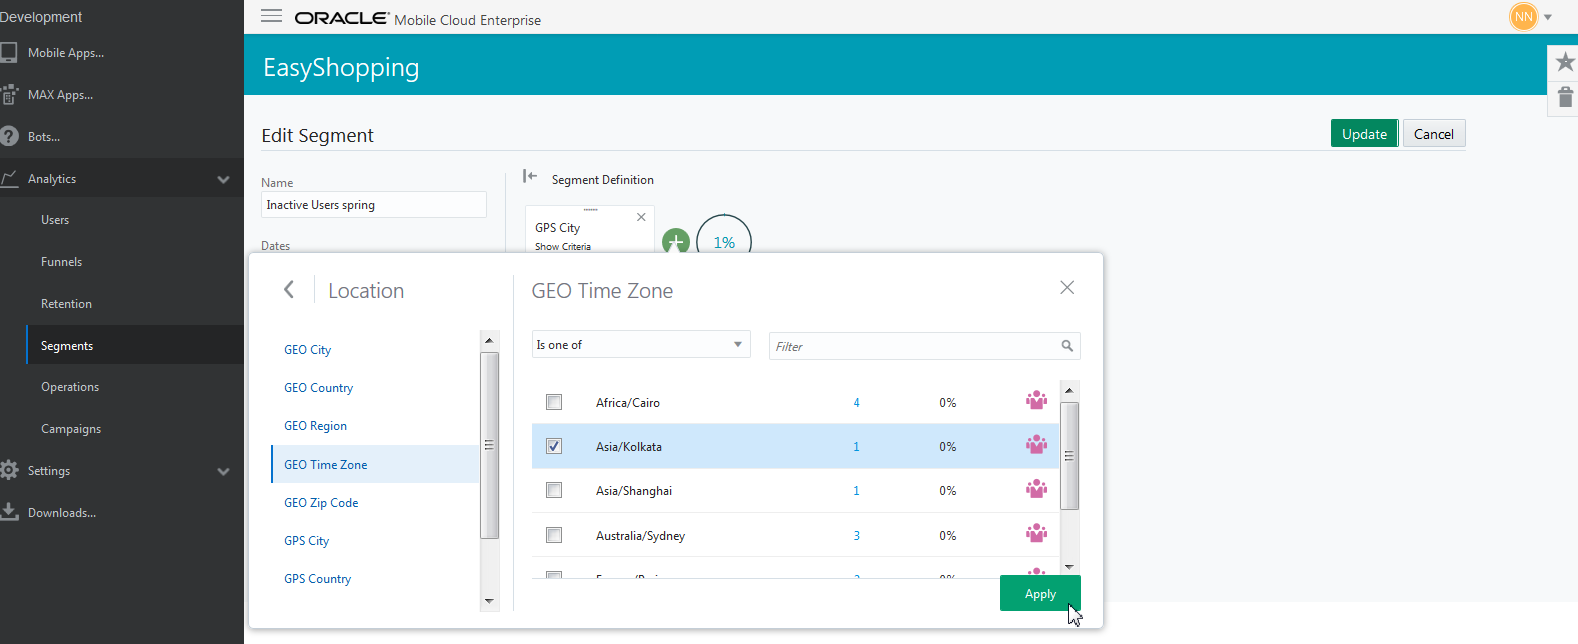Open Downloads in sidebar
Screen dimensions: 1578x644
(x=62, y=513)
